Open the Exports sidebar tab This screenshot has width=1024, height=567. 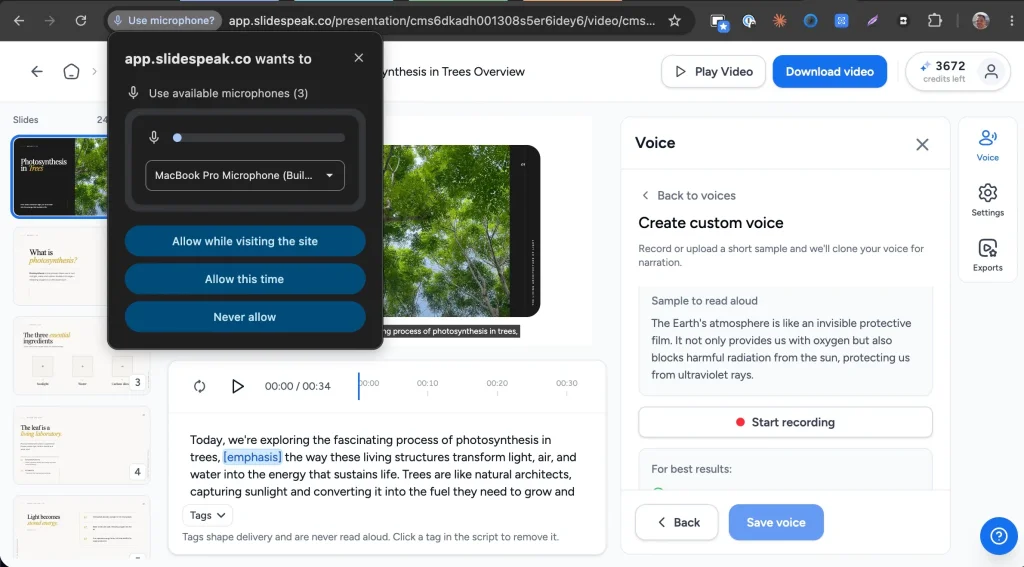click(987, 255)
